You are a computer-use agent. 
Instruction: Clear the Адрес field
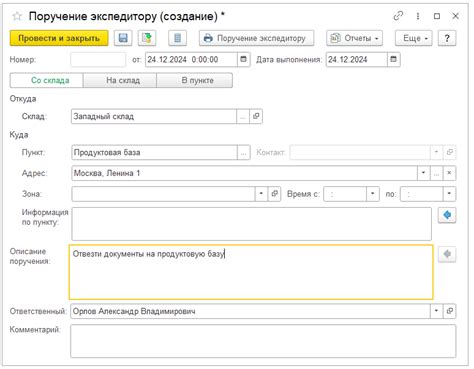pos(449,173)
